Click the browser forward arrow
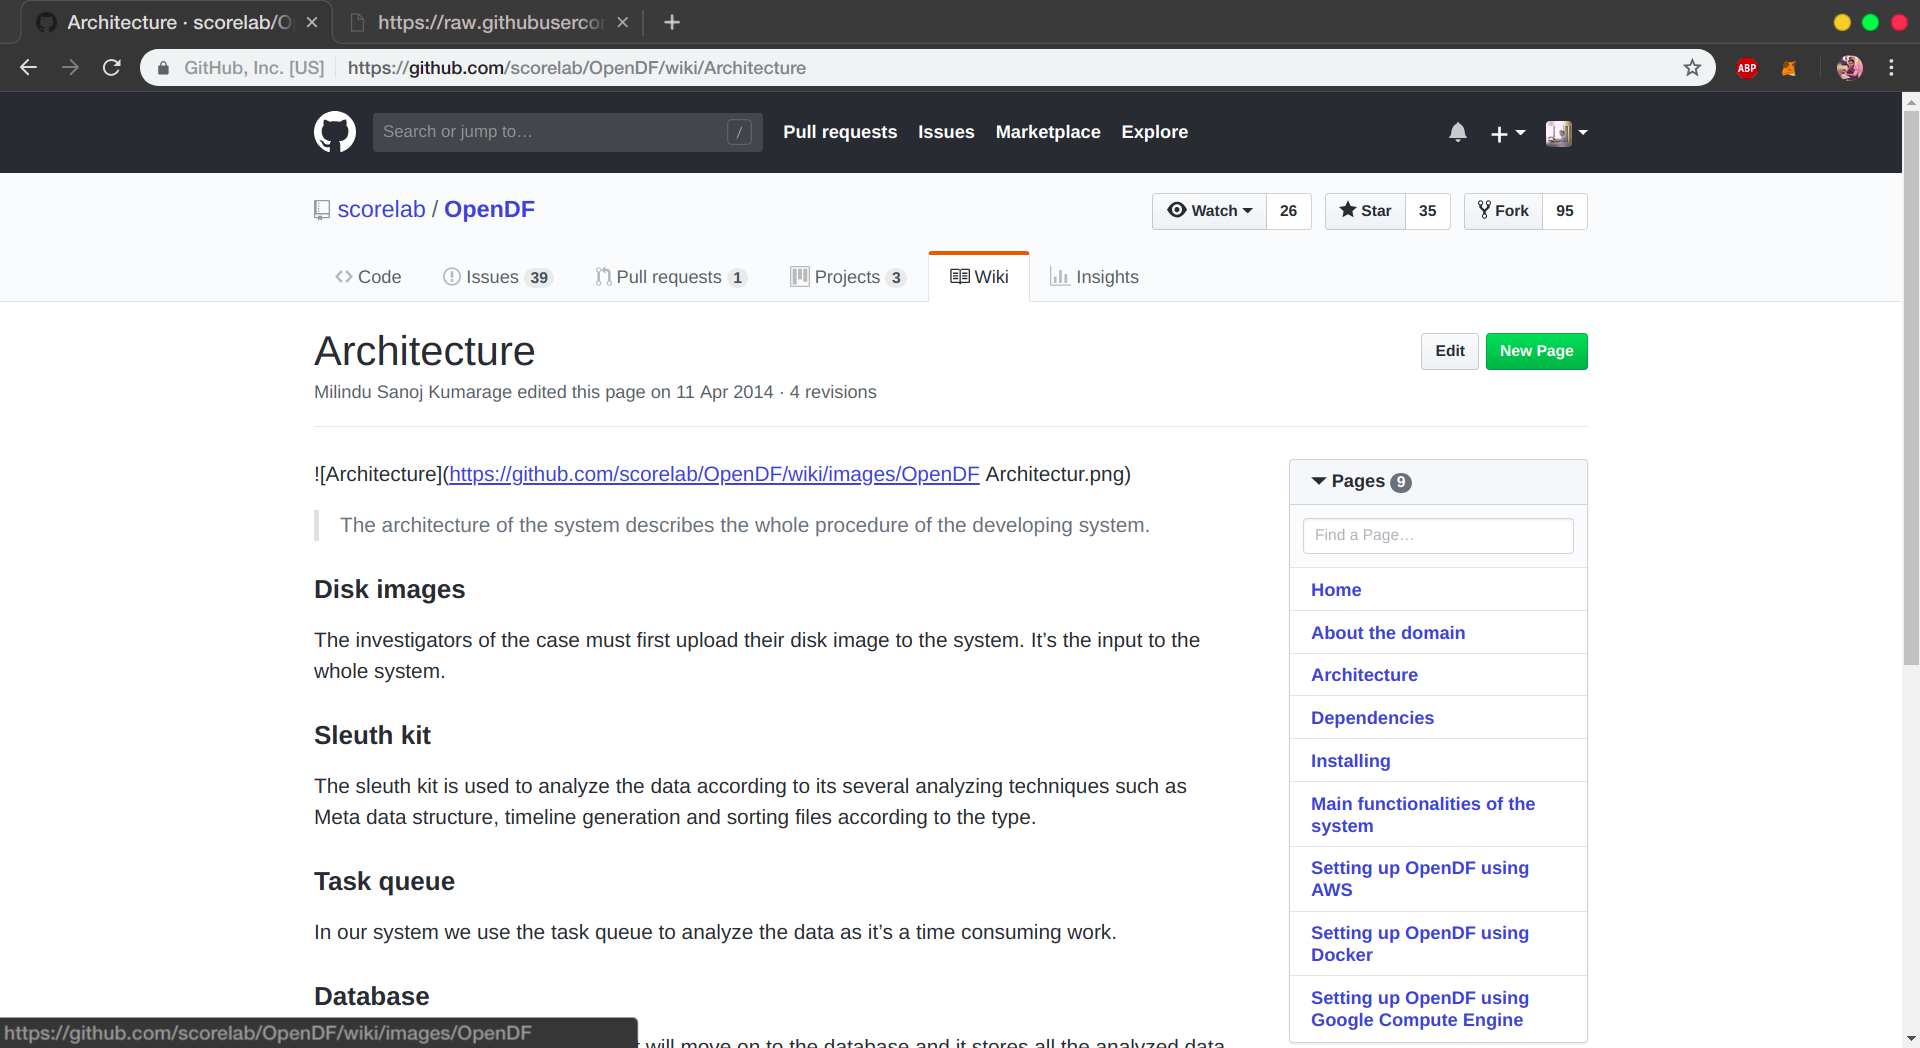 pos(70,67)
